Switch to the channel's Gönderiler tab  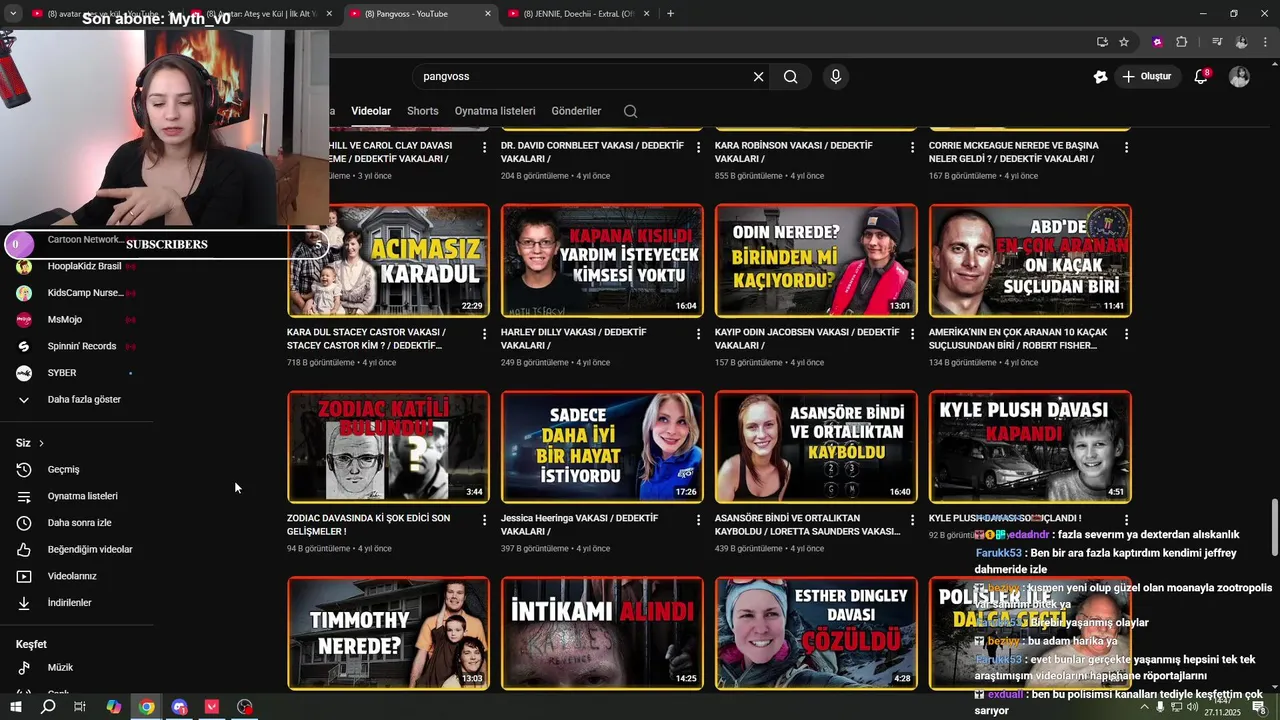pos(576,111)
